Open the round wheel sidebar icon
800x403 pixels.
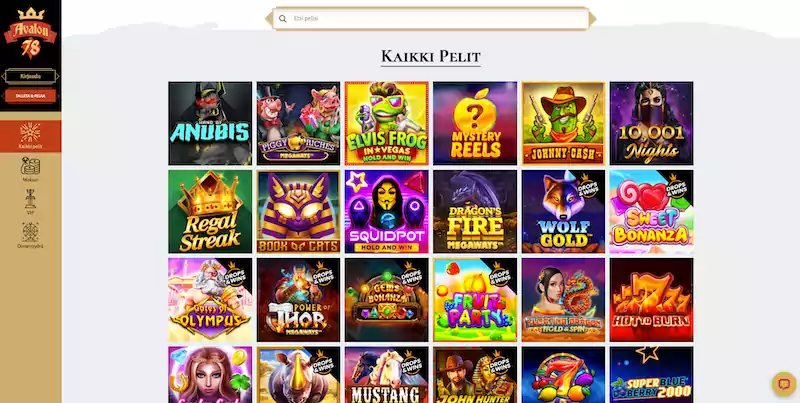click(30, 232)
